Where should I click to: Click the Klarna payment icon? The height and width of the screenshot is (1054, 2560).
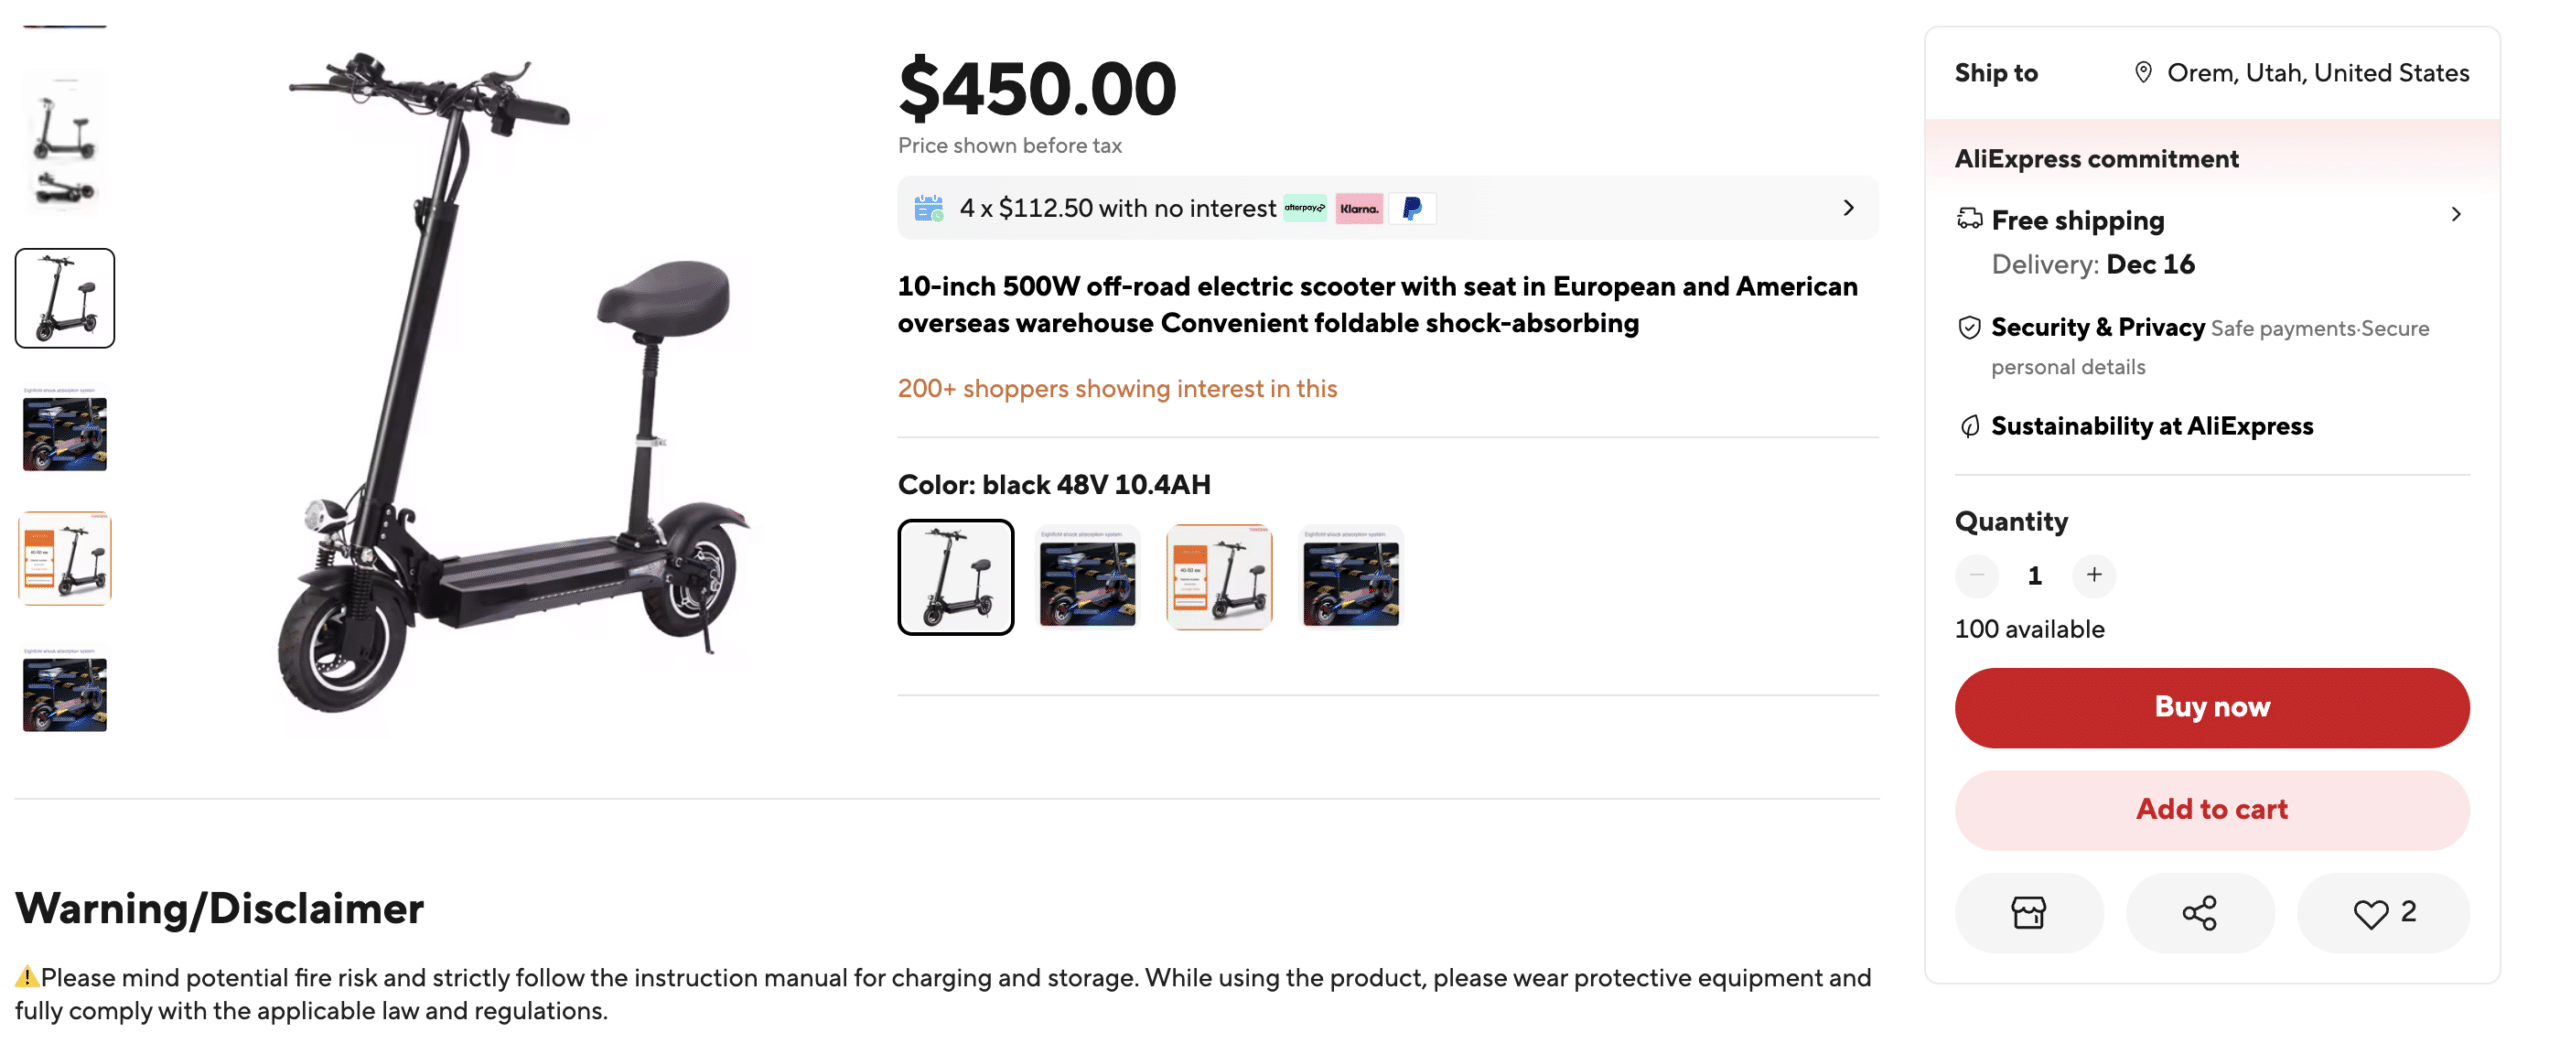[x=1360, y=208]
